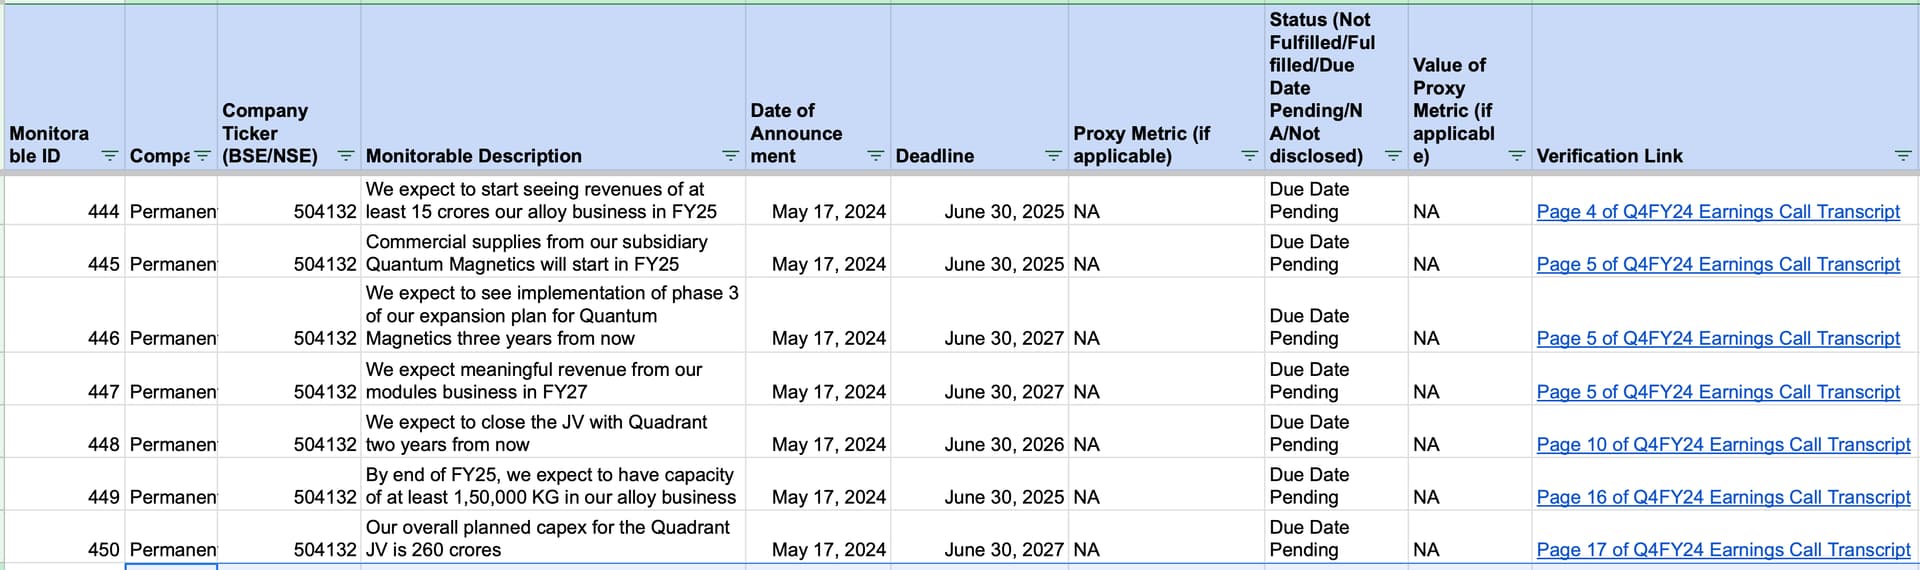This screenshot has width=1920, height=570.
Task: Filter the Monitorable Description column
Action: click(x=730, y=156)
